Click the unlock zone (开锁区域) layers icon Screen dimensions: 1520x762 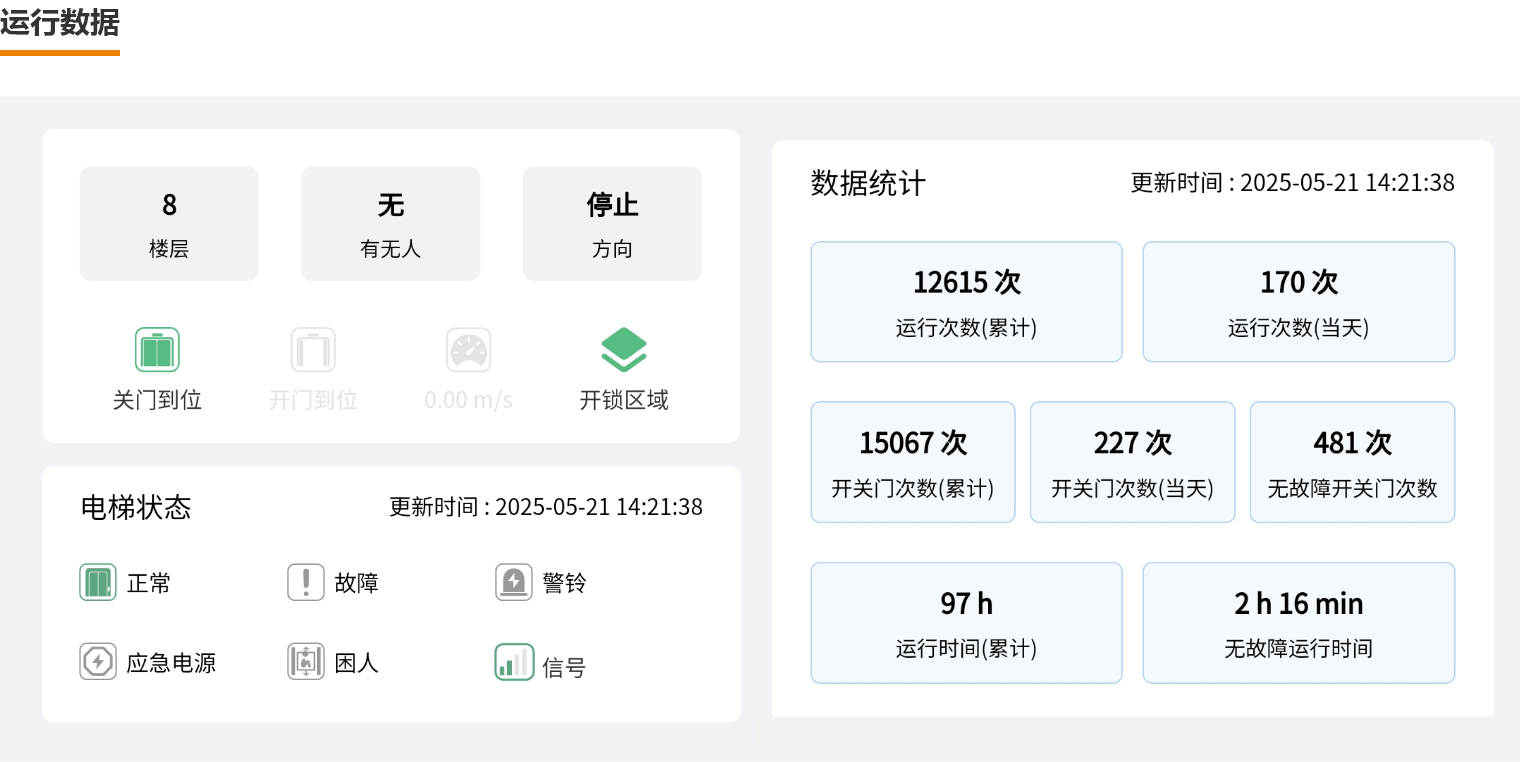click(x=624, y=350)
